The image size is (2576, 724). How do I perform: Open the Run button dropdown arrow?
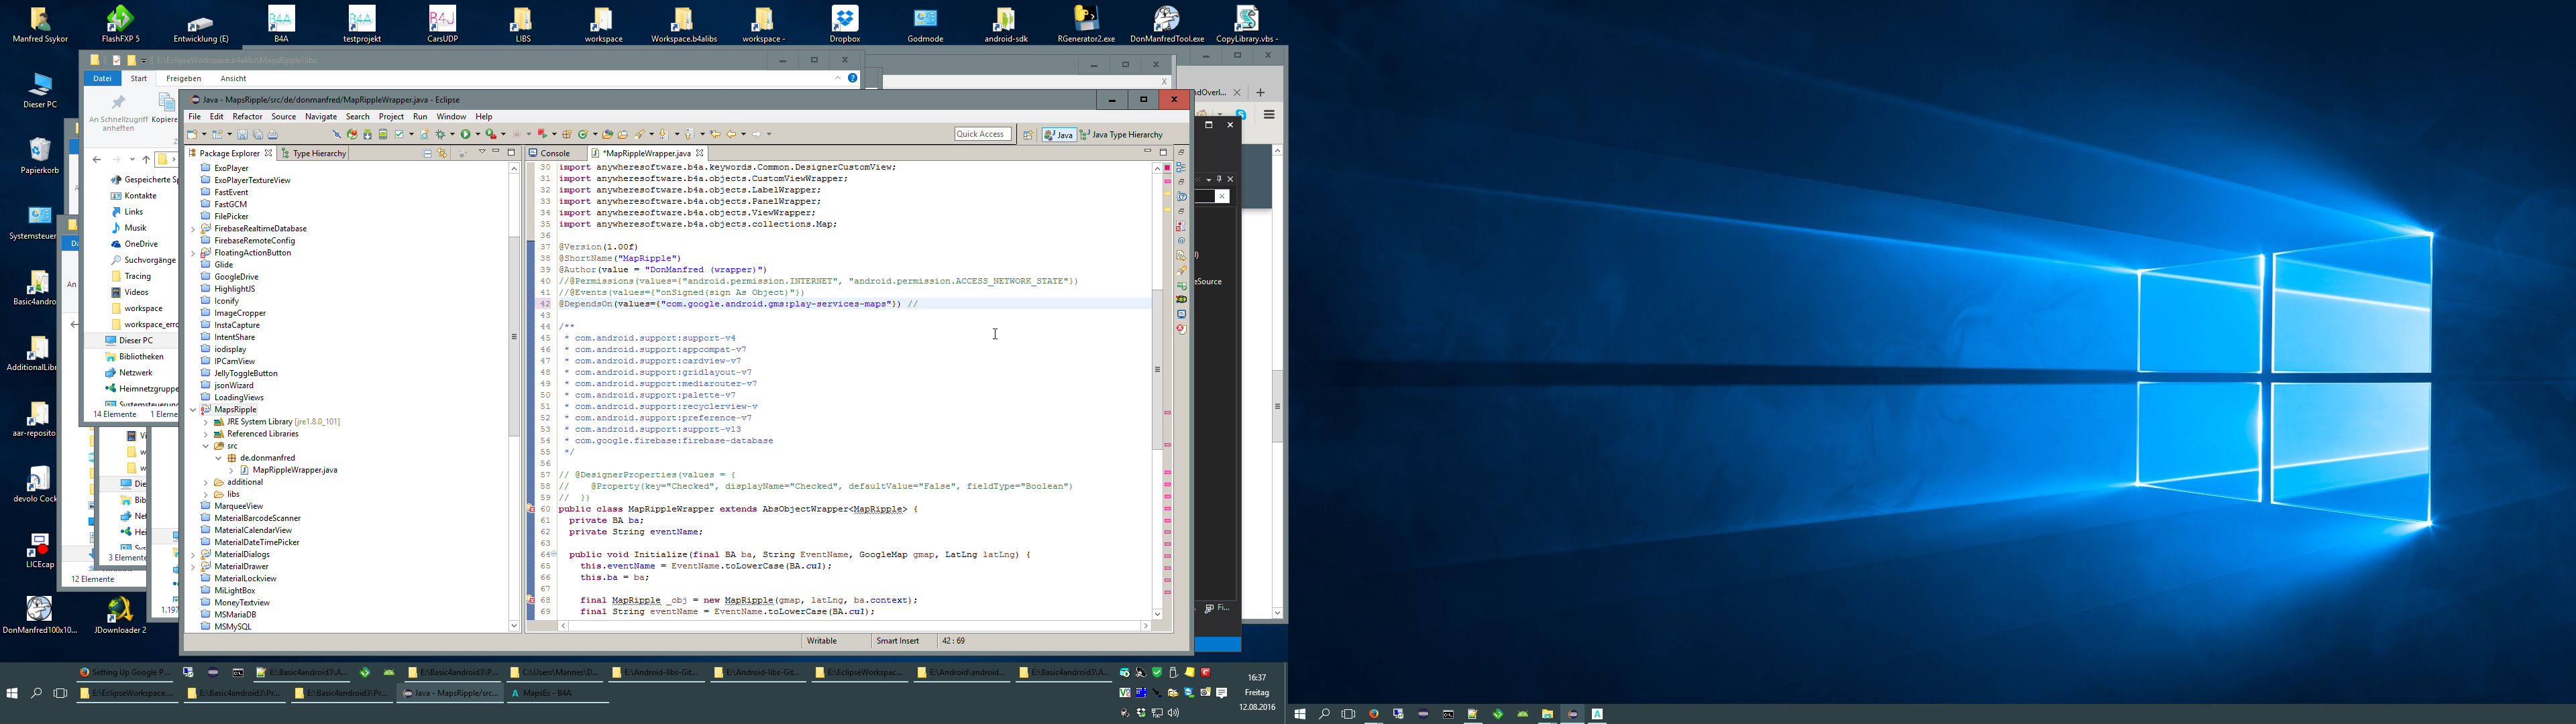478,134
